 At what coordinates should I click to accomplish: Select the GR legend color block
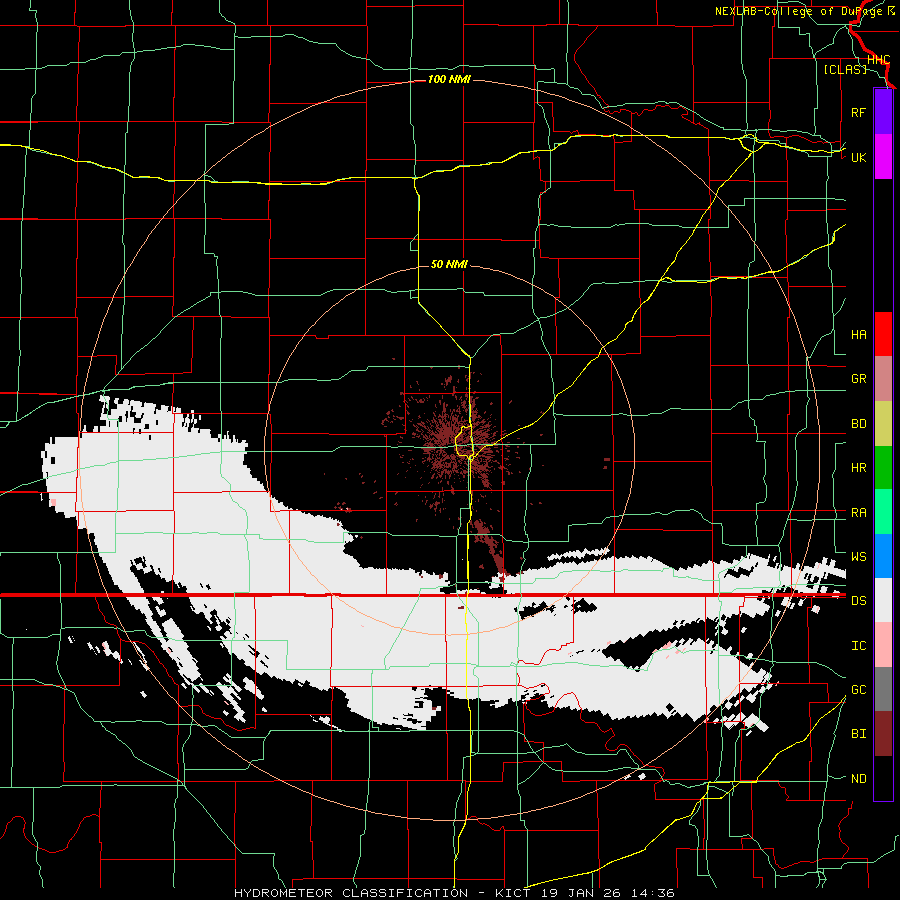(883, 379)
